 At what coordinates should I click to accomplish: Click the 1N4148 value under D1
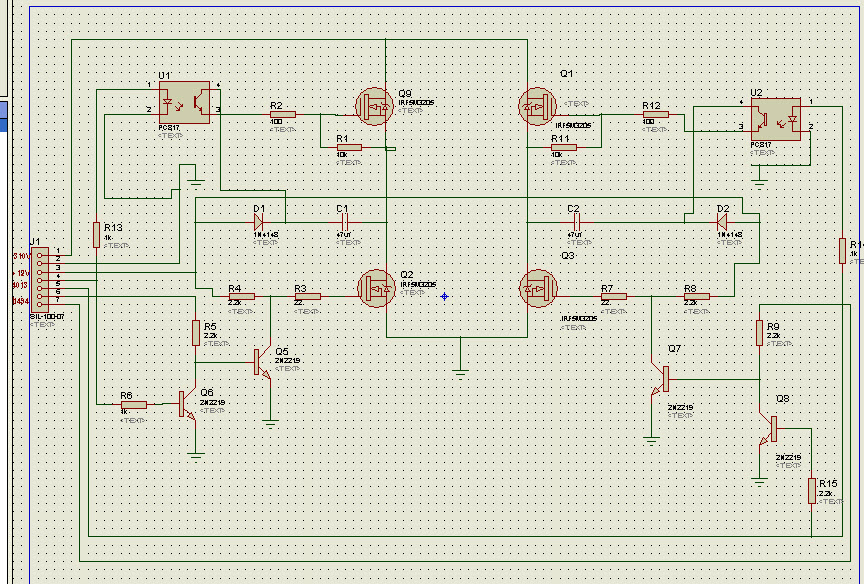[266, 235]
